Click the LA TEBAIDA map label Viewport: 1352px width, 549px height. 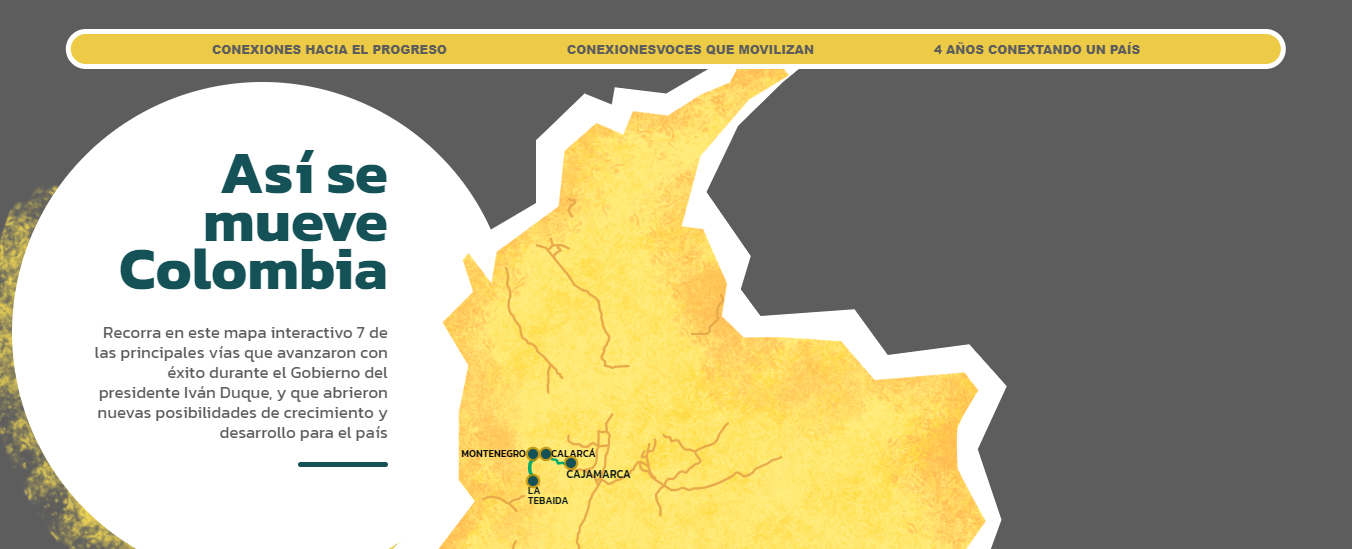[x=548, y=495]
